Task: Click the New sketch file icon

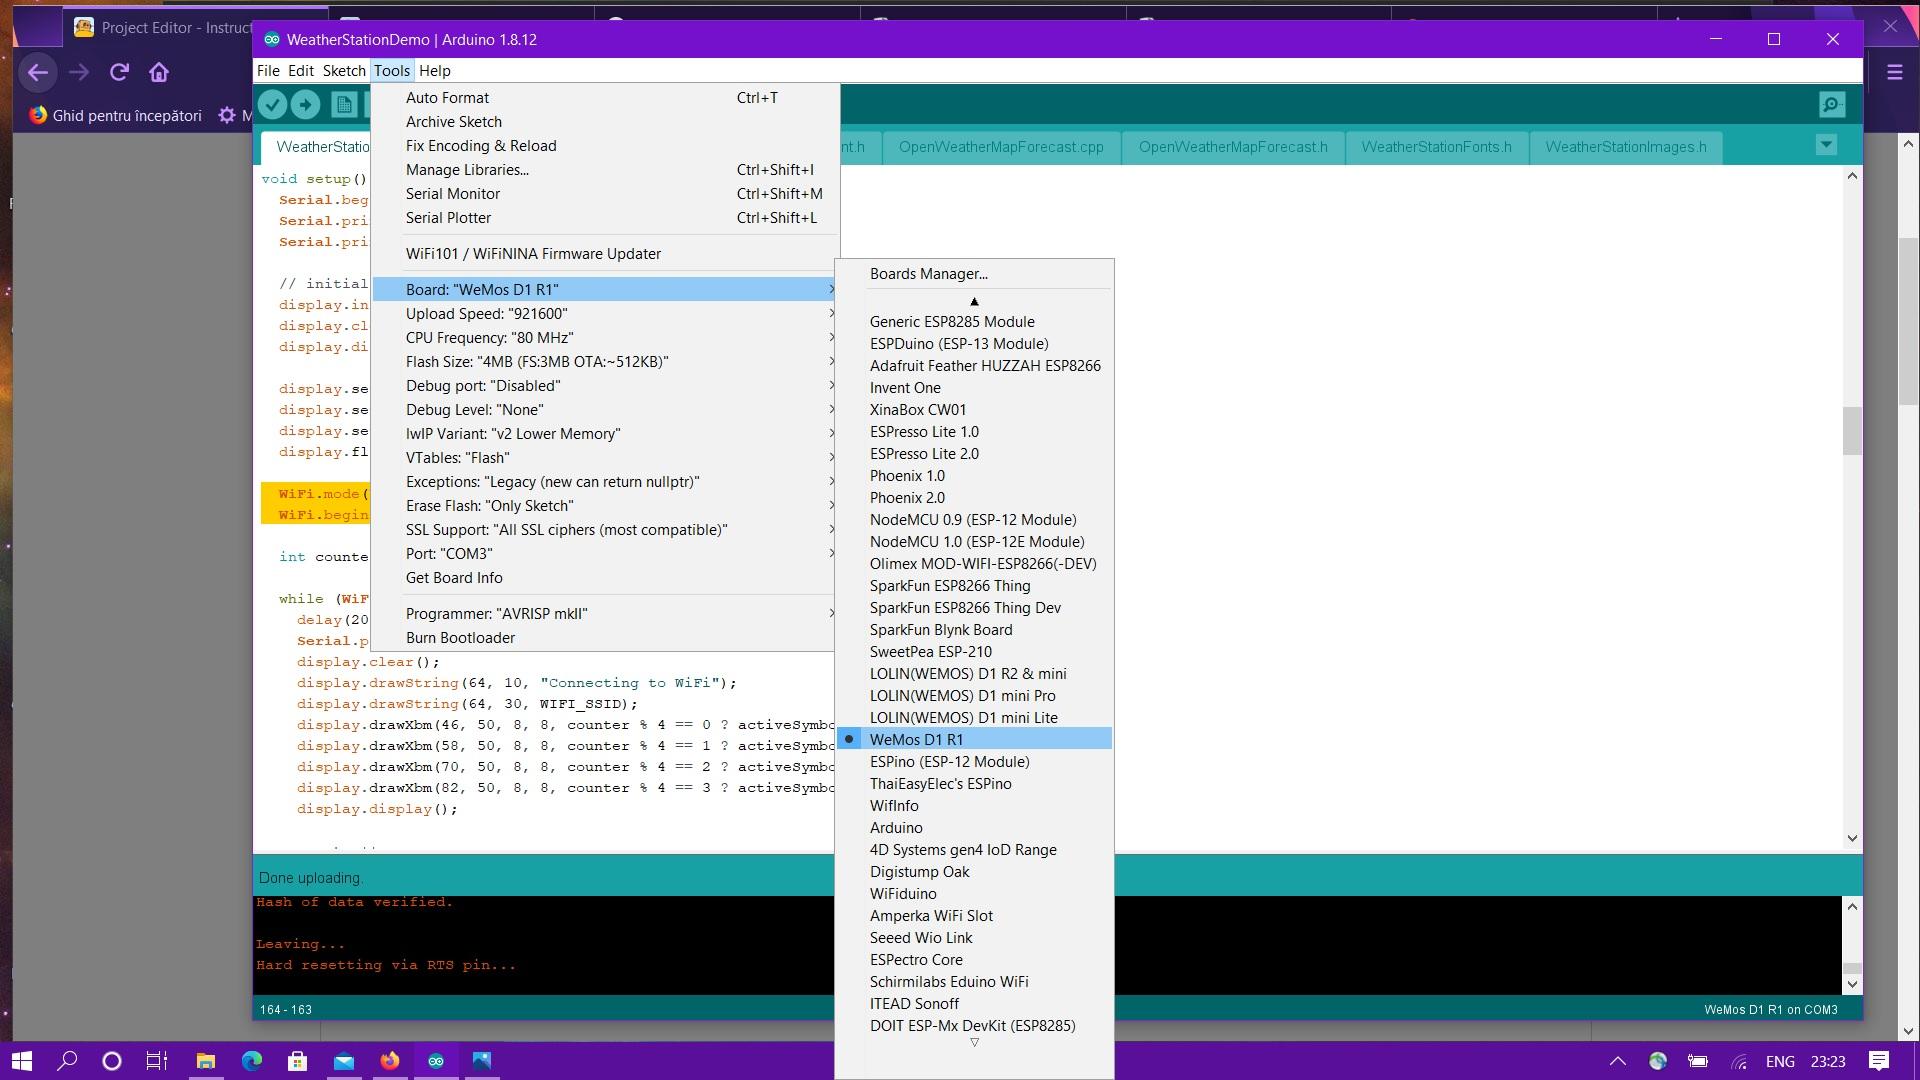Action: click(x=344, y=104)
